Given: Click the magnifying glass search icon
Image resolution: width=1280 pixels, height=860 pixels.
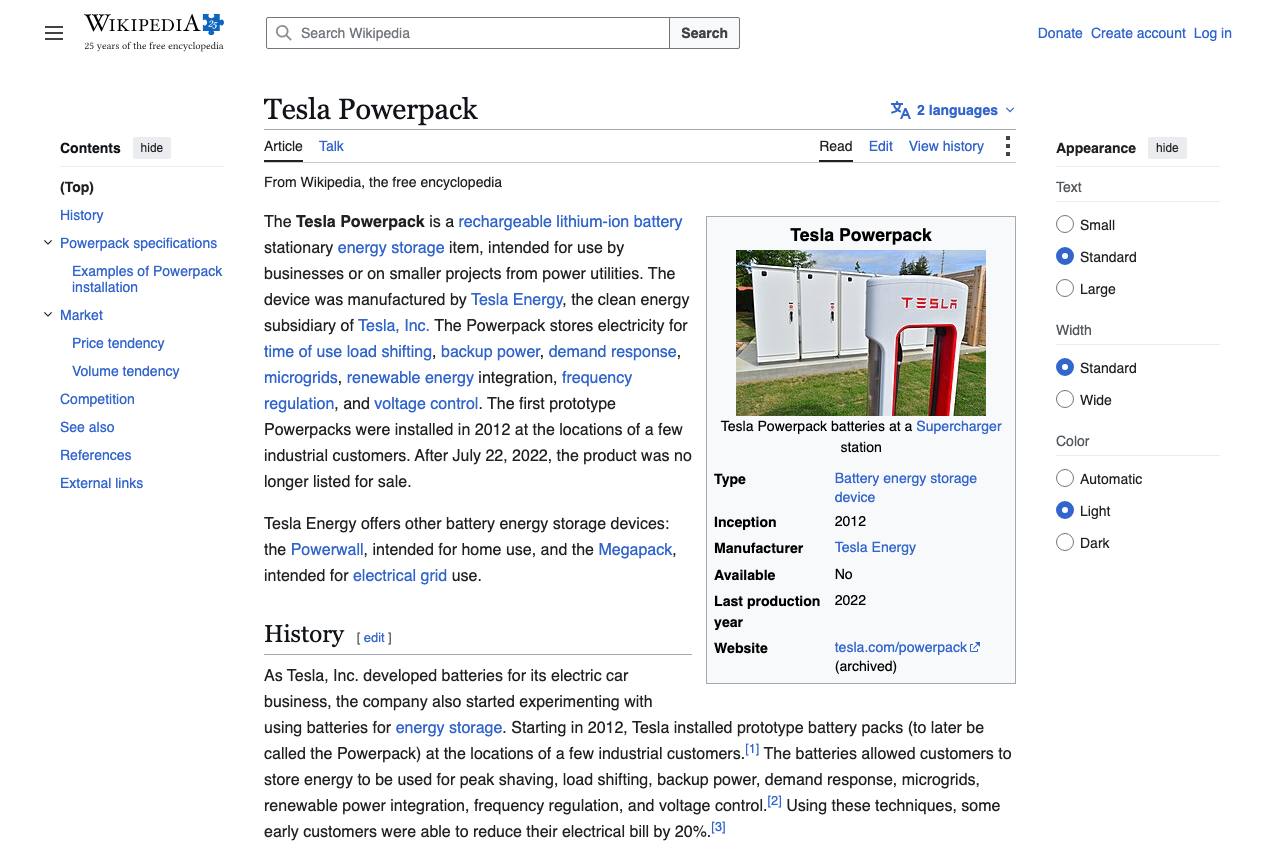Looking at the screenshot, I should [284, 33].
